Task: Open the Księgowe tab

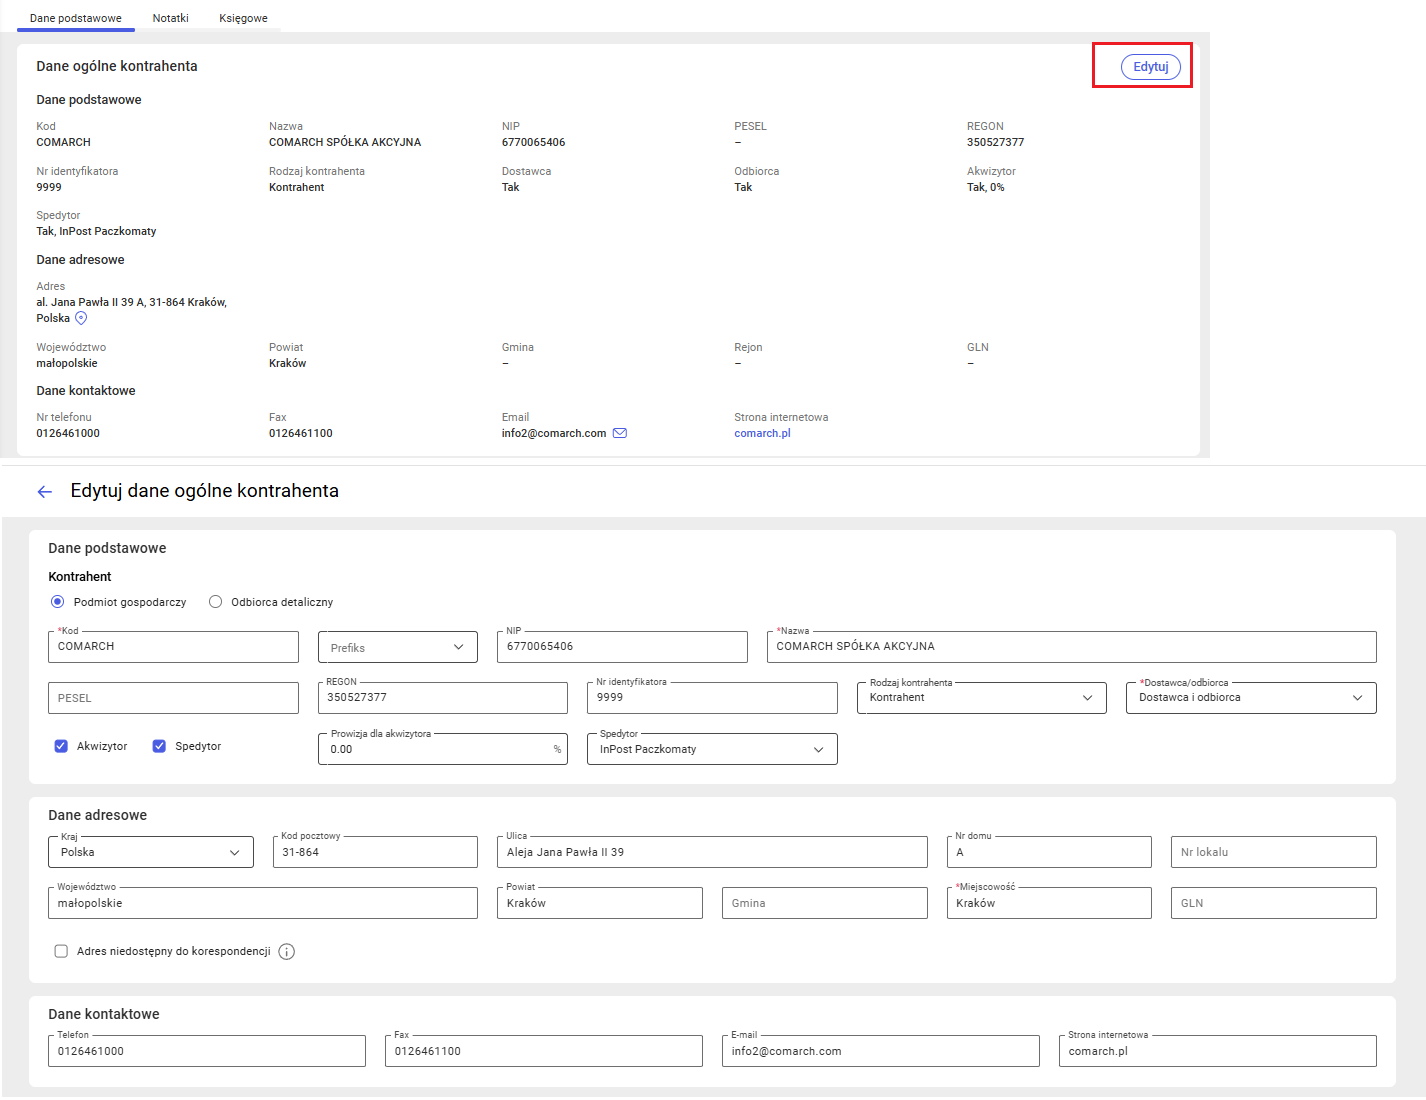Action: click(x=243, y=18)
